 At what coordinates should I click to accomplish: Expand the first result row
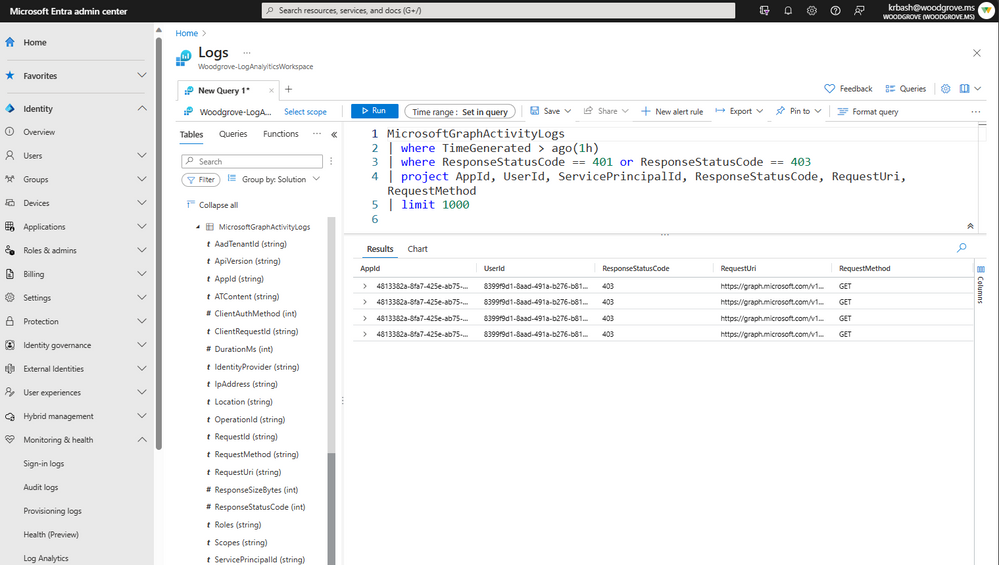(364, 286)
